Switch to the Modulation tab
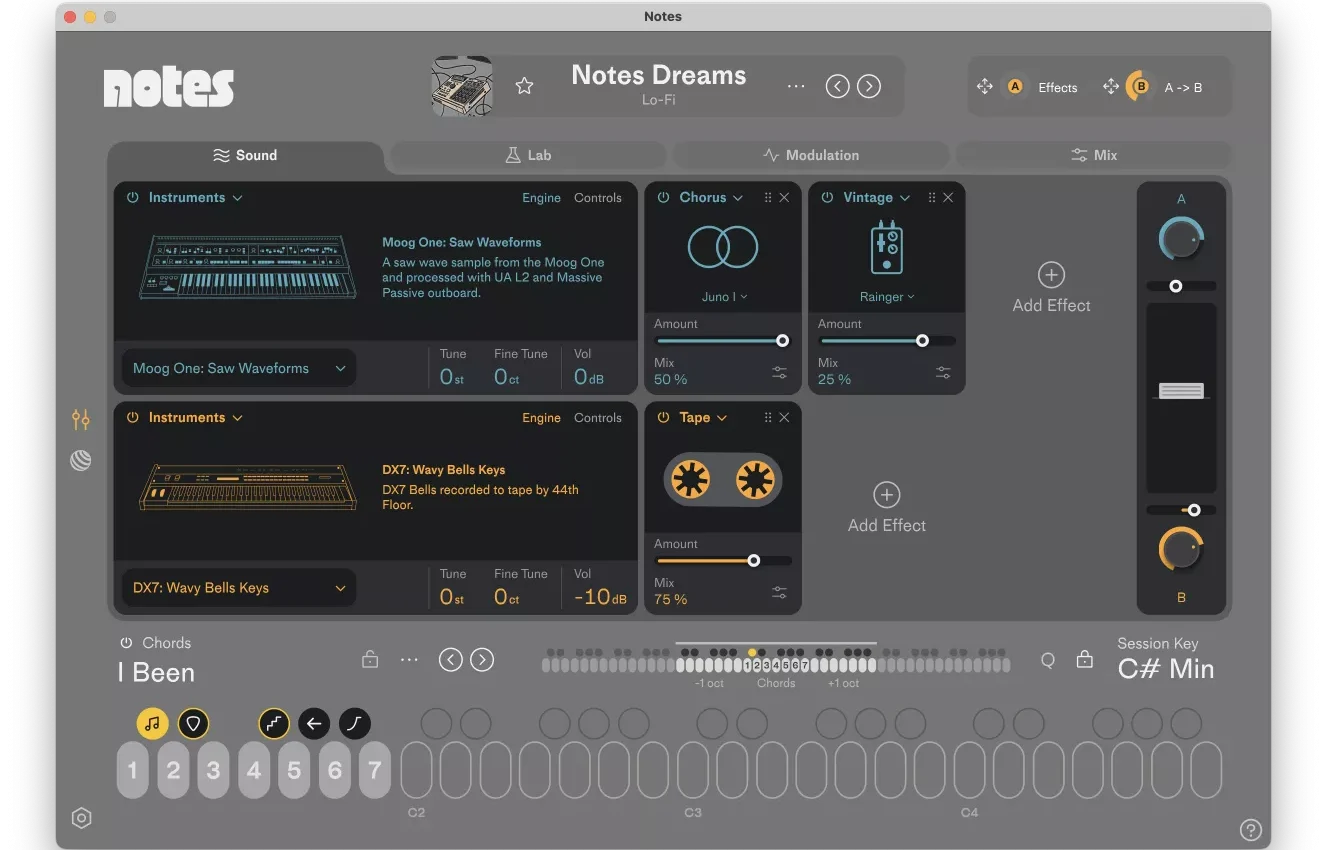The height and width of the screenshot is (850, 1325). [813, 155]
